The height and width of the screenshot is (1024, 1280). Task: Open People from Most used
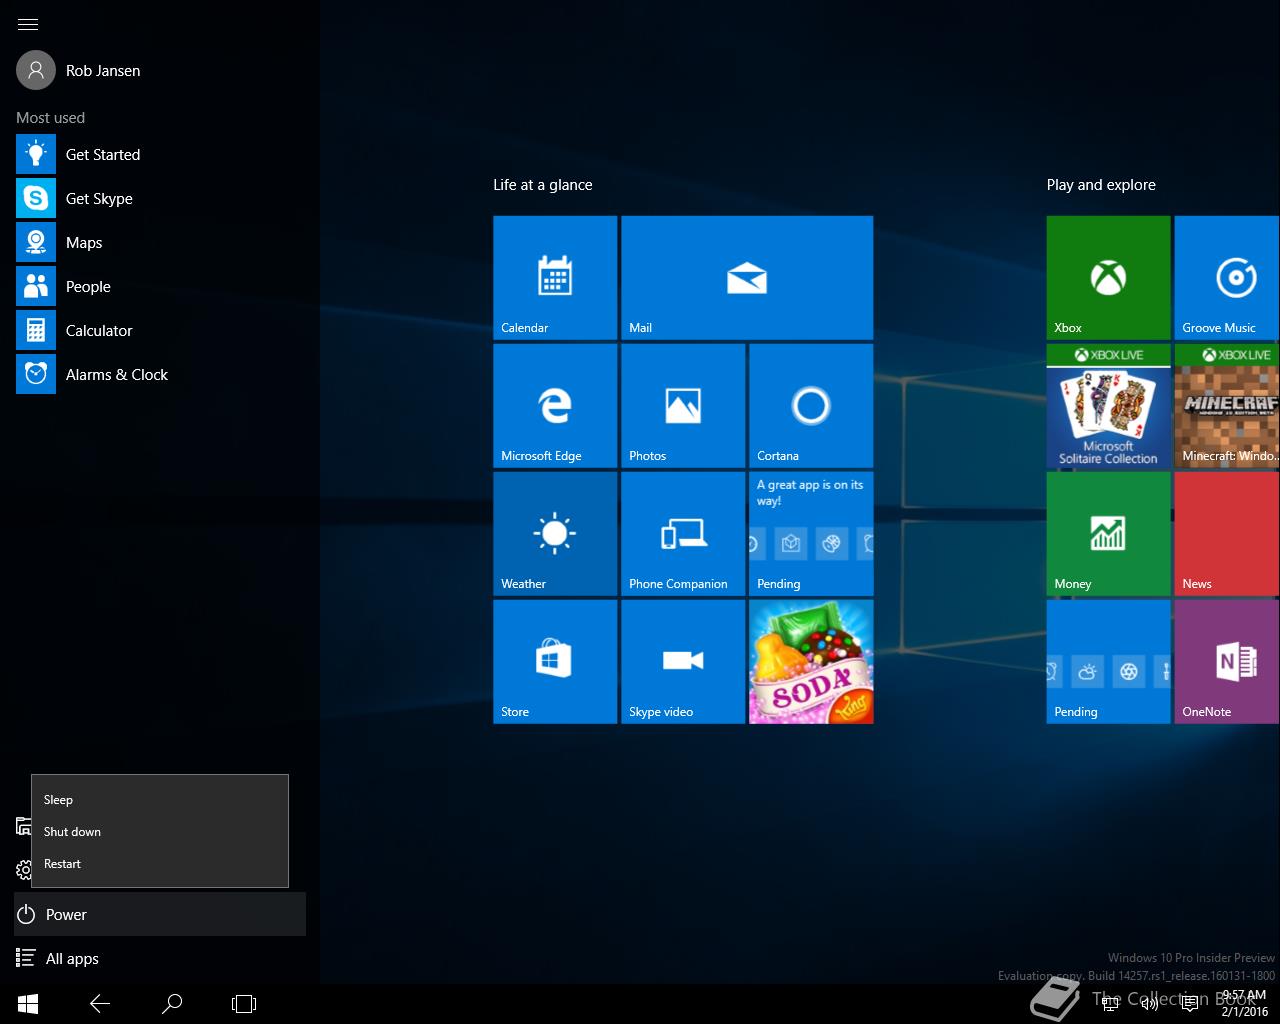coord(160,287)
